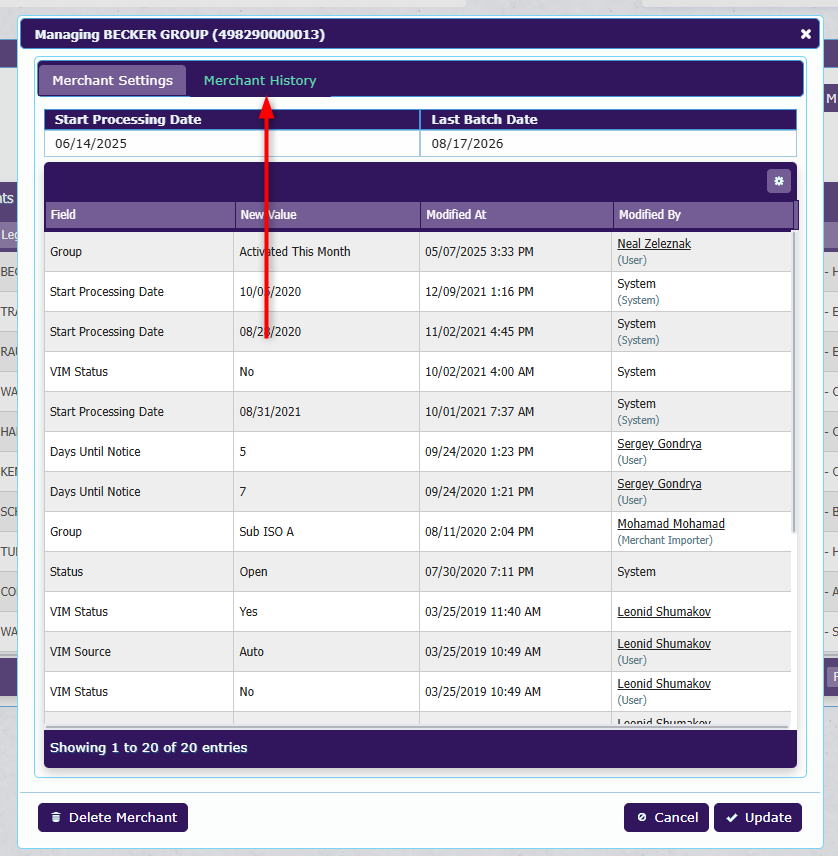Click timestamp 10/01/2021 7:37 AM

point(479,412)
